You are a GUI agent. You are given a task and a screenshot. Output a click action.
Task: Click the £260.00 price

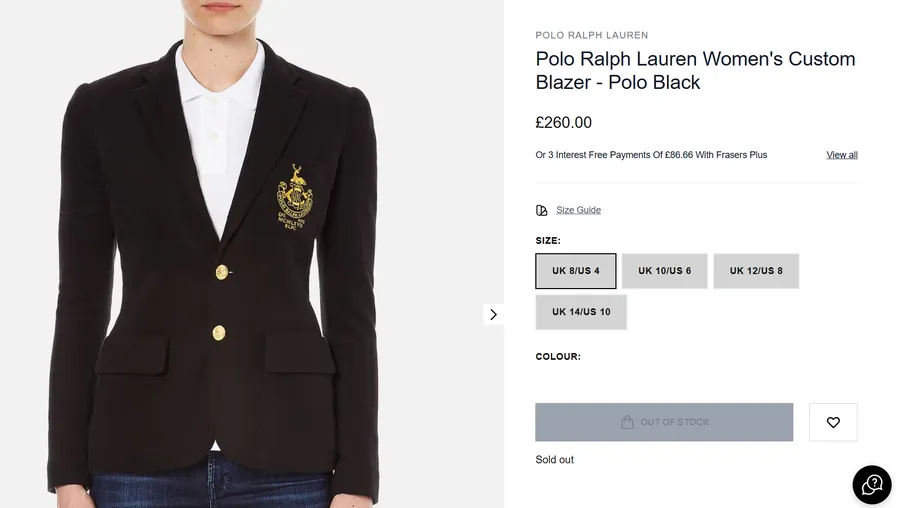pos(564,123)
